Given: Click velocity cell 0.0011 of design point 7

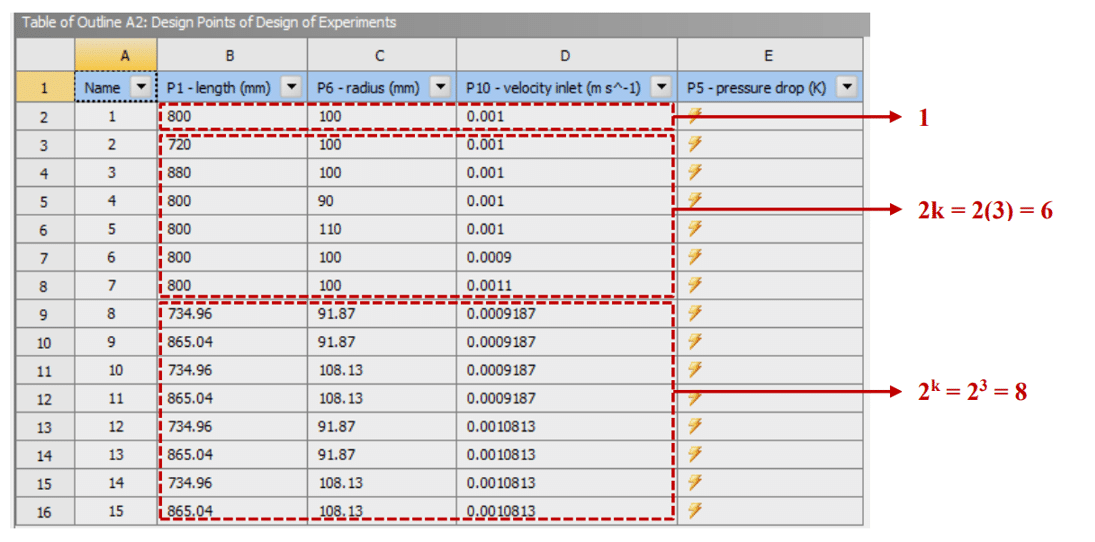Looking at the screenshot, I should (x=567, y=285).
